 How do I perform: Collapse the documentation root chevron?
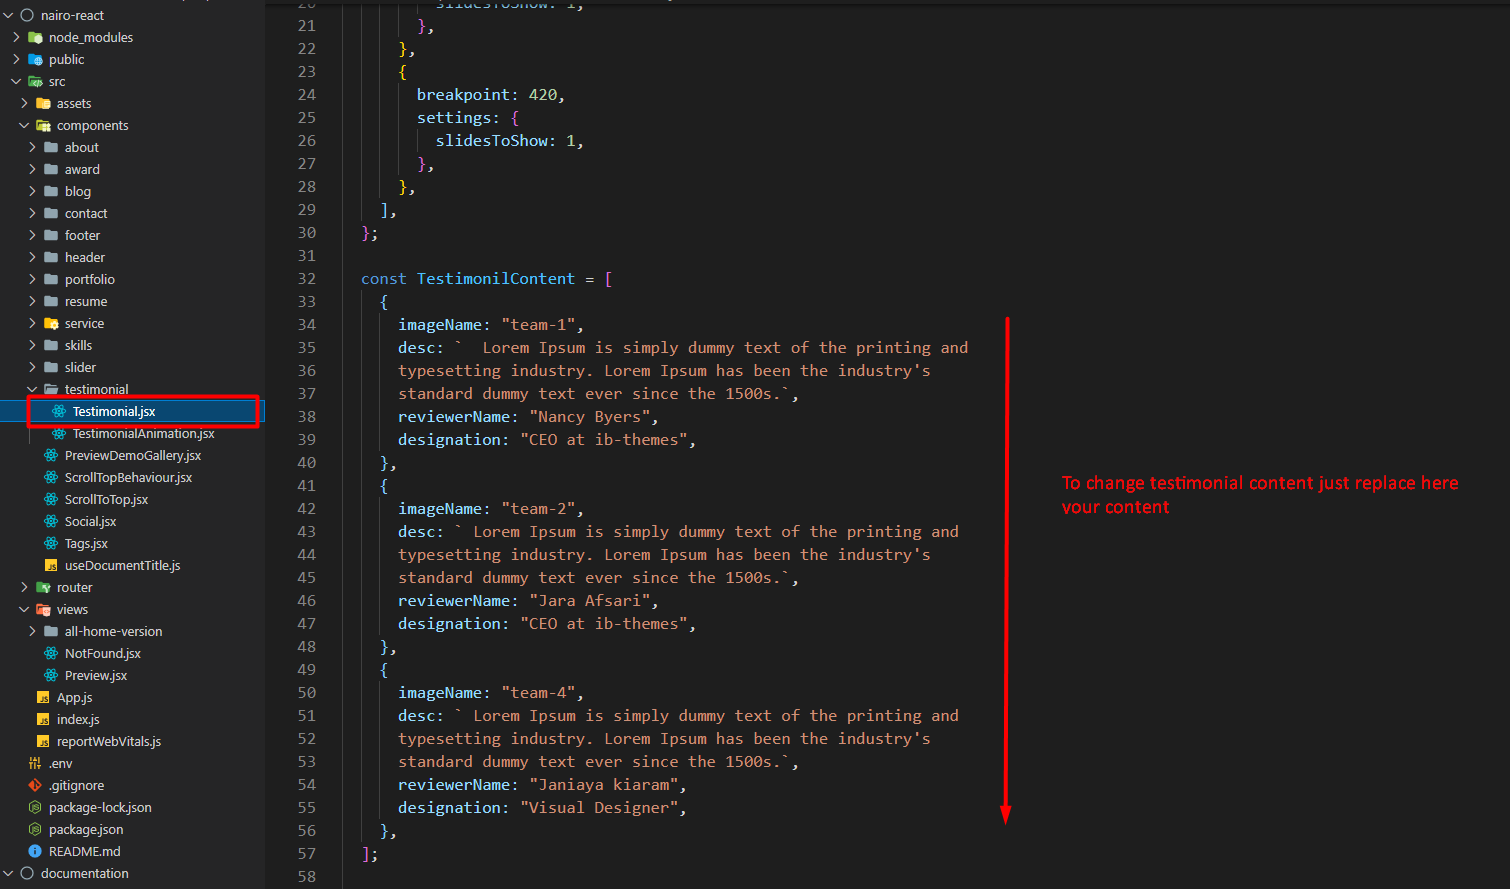tap(8, 873)
